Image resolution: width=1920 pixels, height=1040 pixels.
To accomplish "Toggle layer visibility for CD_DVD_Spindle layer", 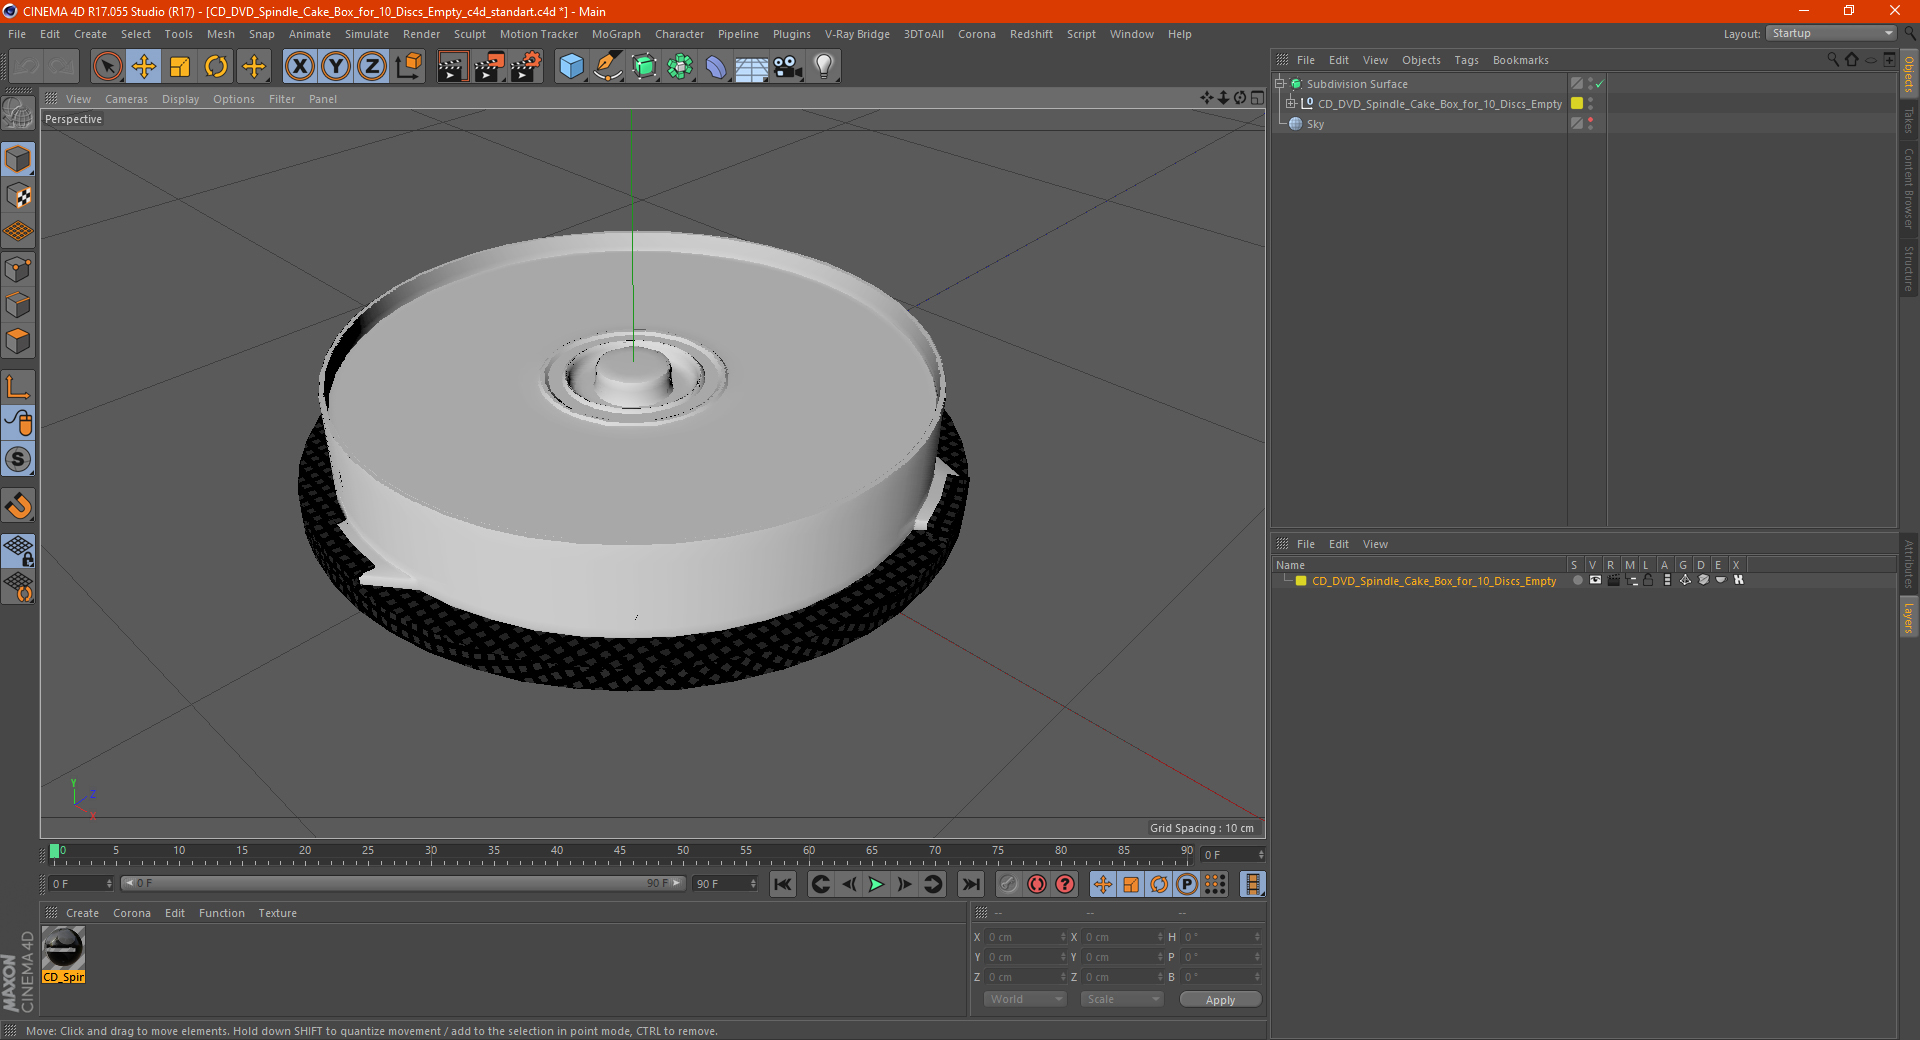I will (x=1594, y=581).
